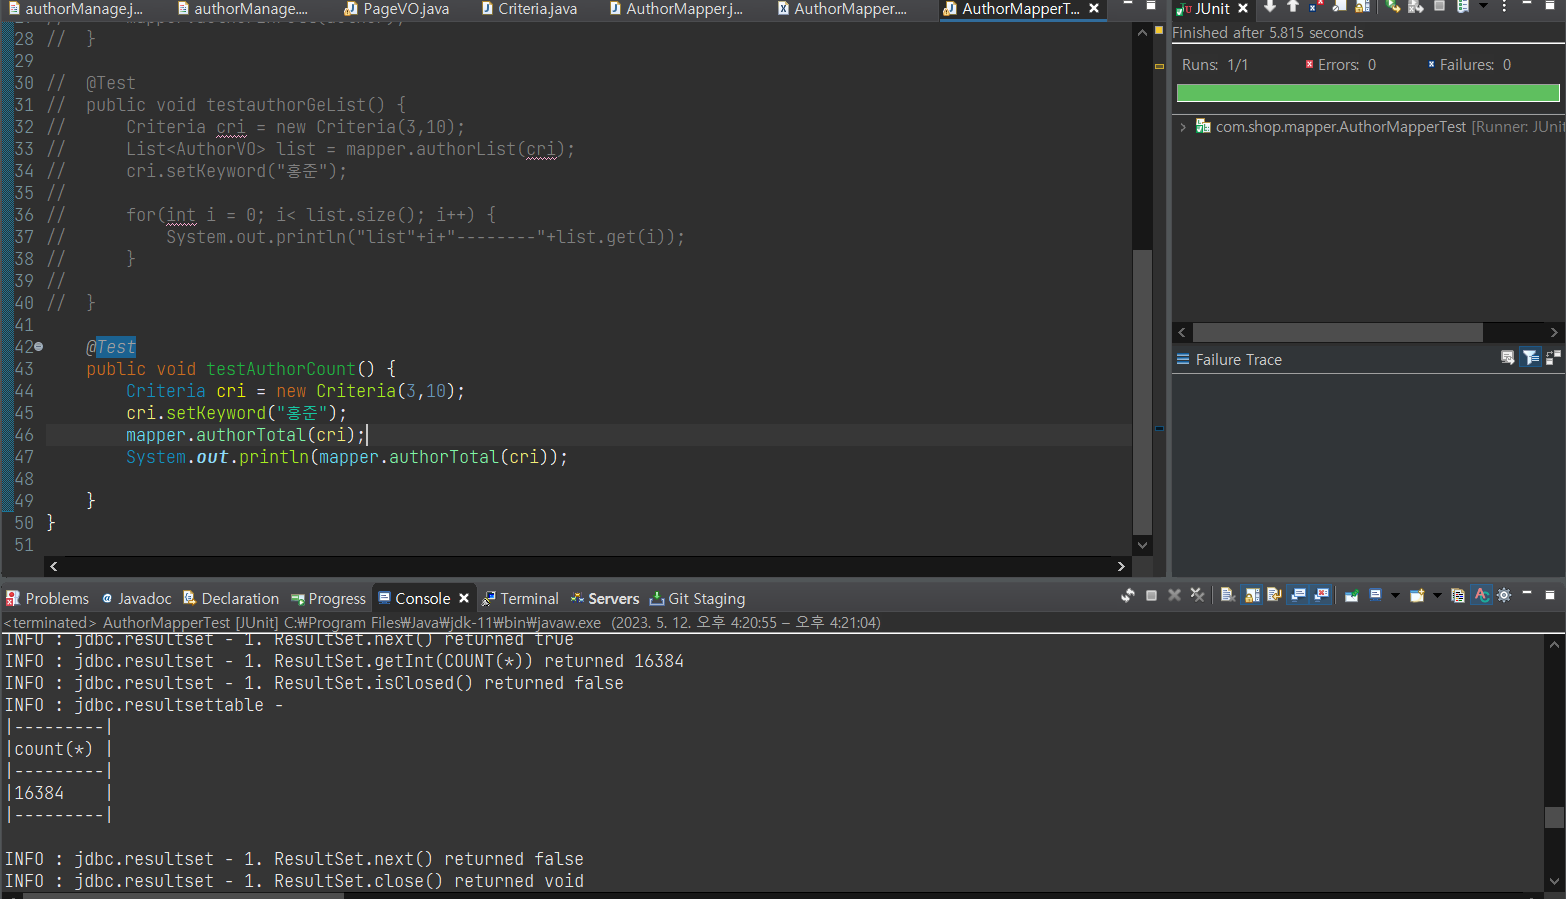The height and width of the screenshot is (899, 1566).
Task: Expand com.shop.mapper.AuthorMapperTest tree node
Action: tap(1183, 127)
